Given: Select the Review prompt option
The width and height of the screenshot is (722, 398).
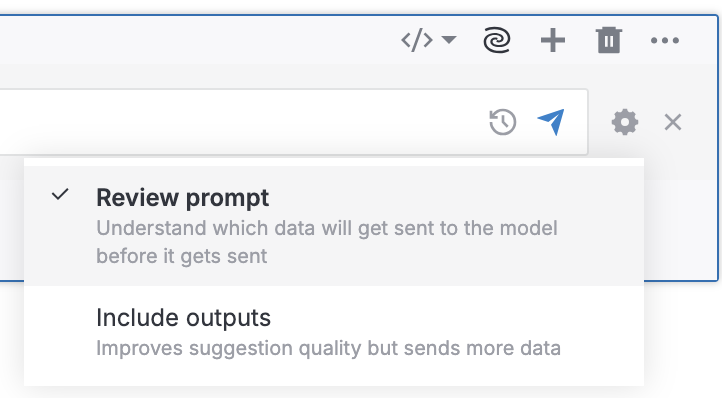Looking at the screenshot, I should (x=334, y=226).
